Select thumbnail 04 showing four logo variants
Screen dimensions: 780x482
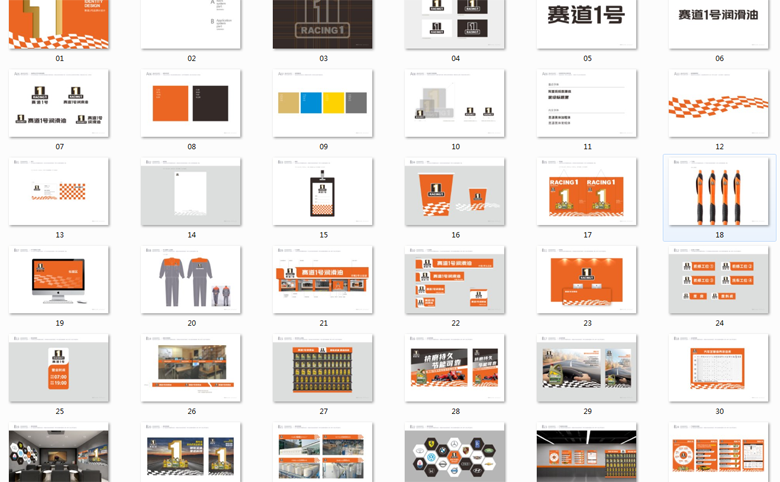tap(455, 24)
